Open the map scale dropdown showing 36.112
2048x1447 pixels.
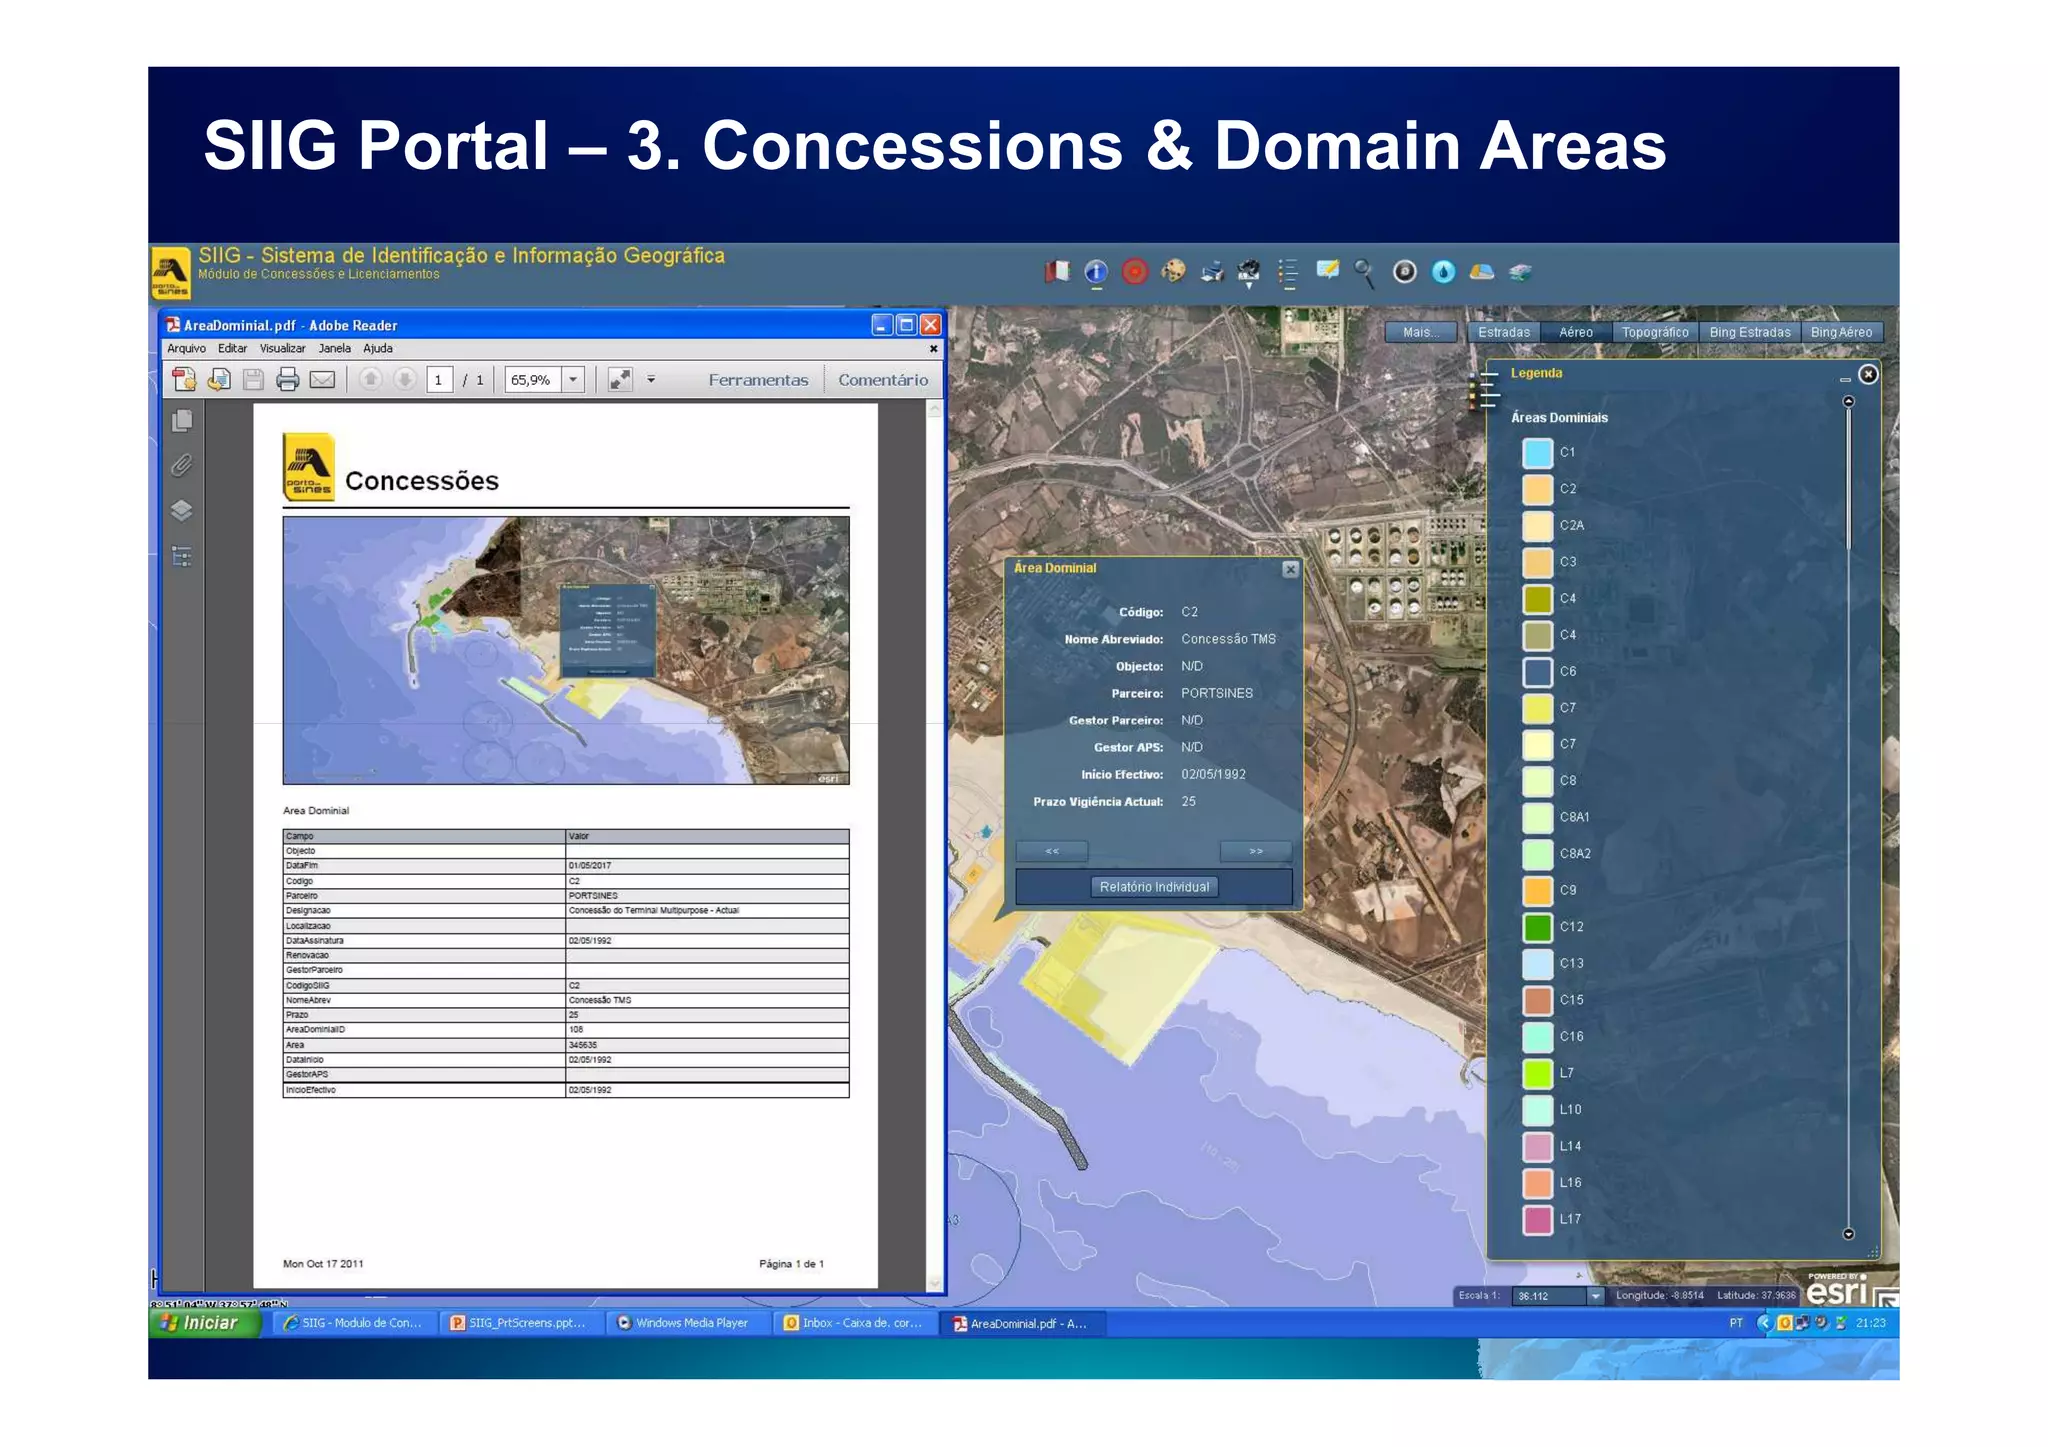point(1595,1296)
